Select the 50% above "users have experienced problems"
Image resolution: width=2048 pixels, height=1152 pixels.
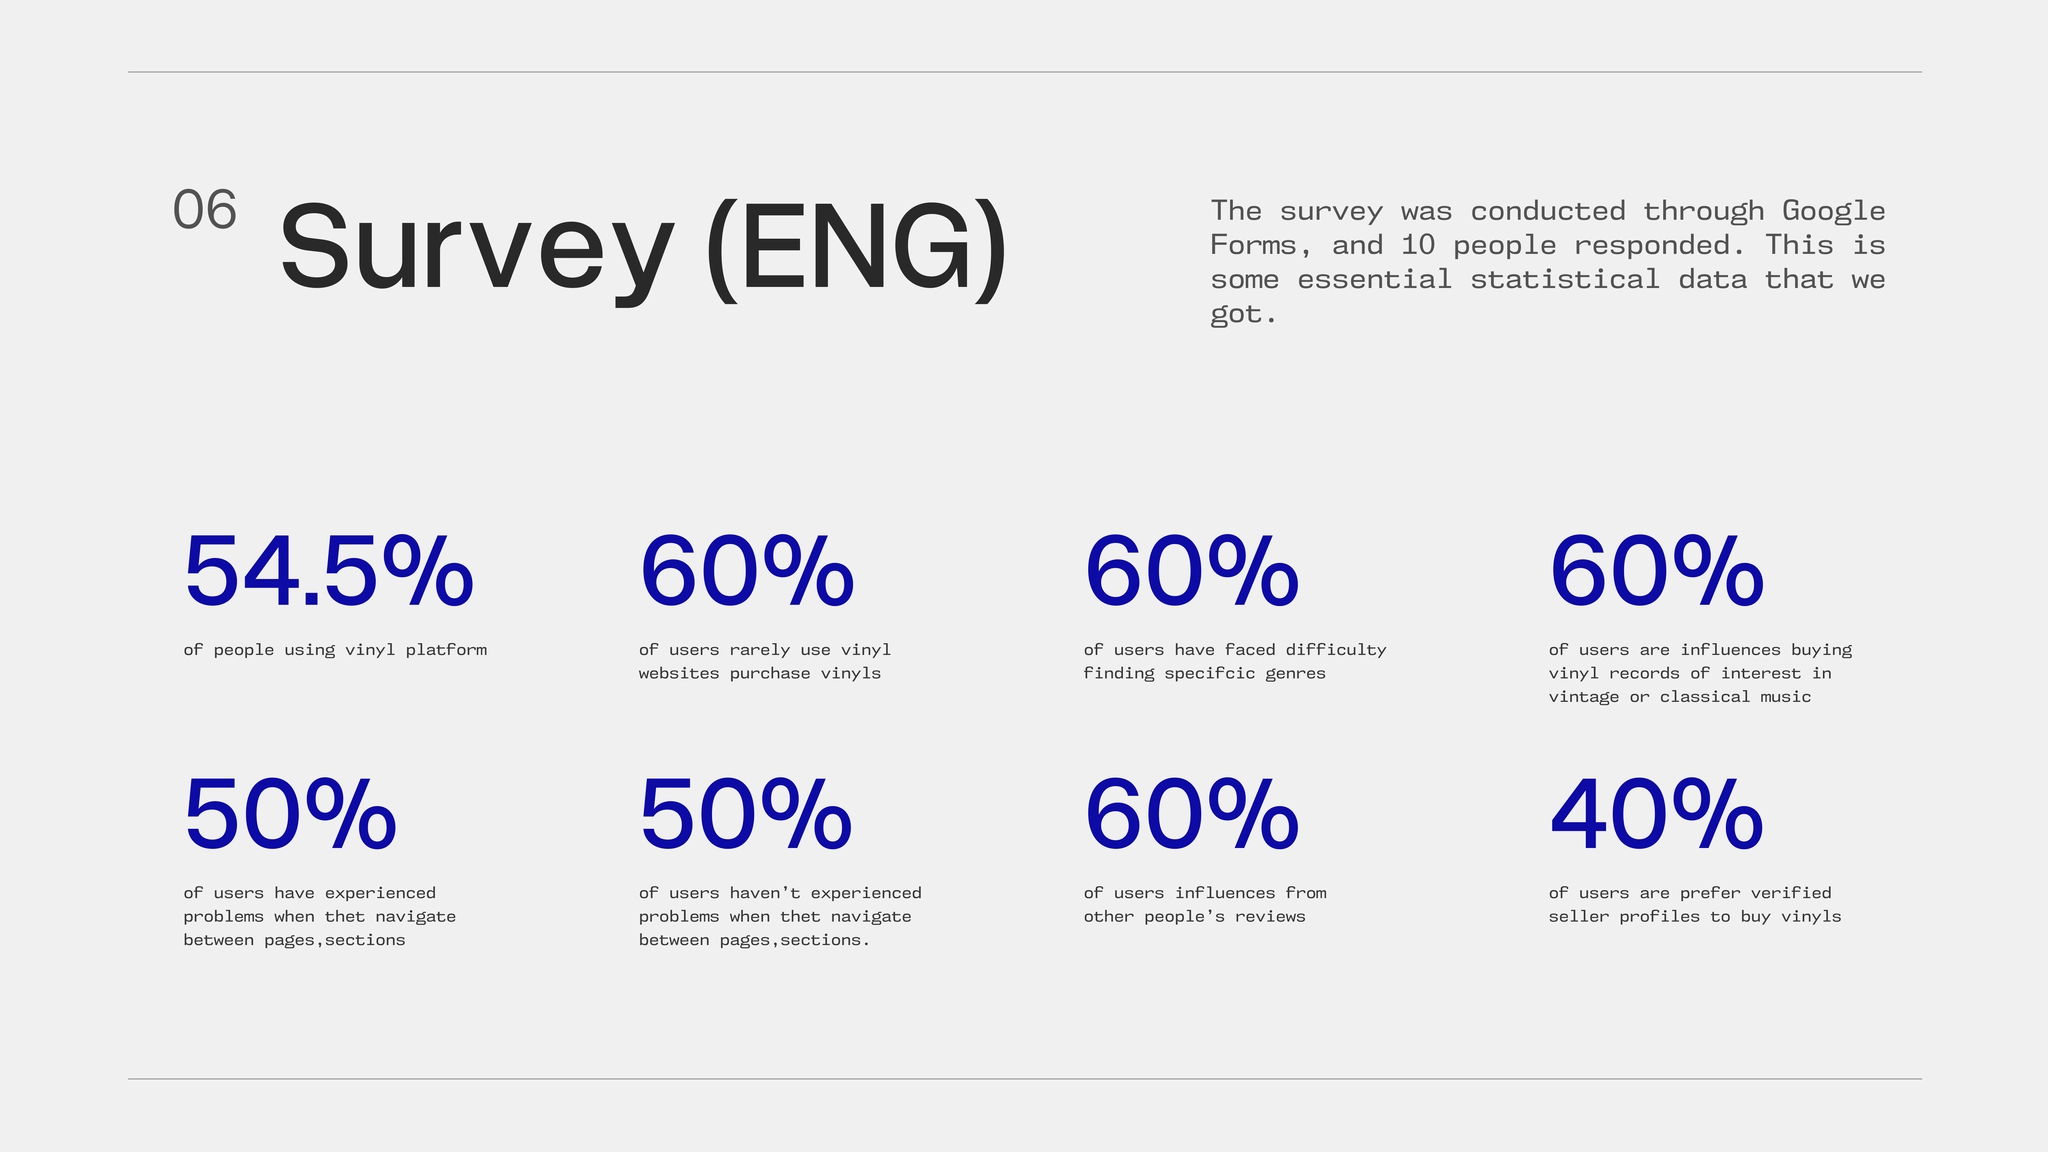coord(290,816)
